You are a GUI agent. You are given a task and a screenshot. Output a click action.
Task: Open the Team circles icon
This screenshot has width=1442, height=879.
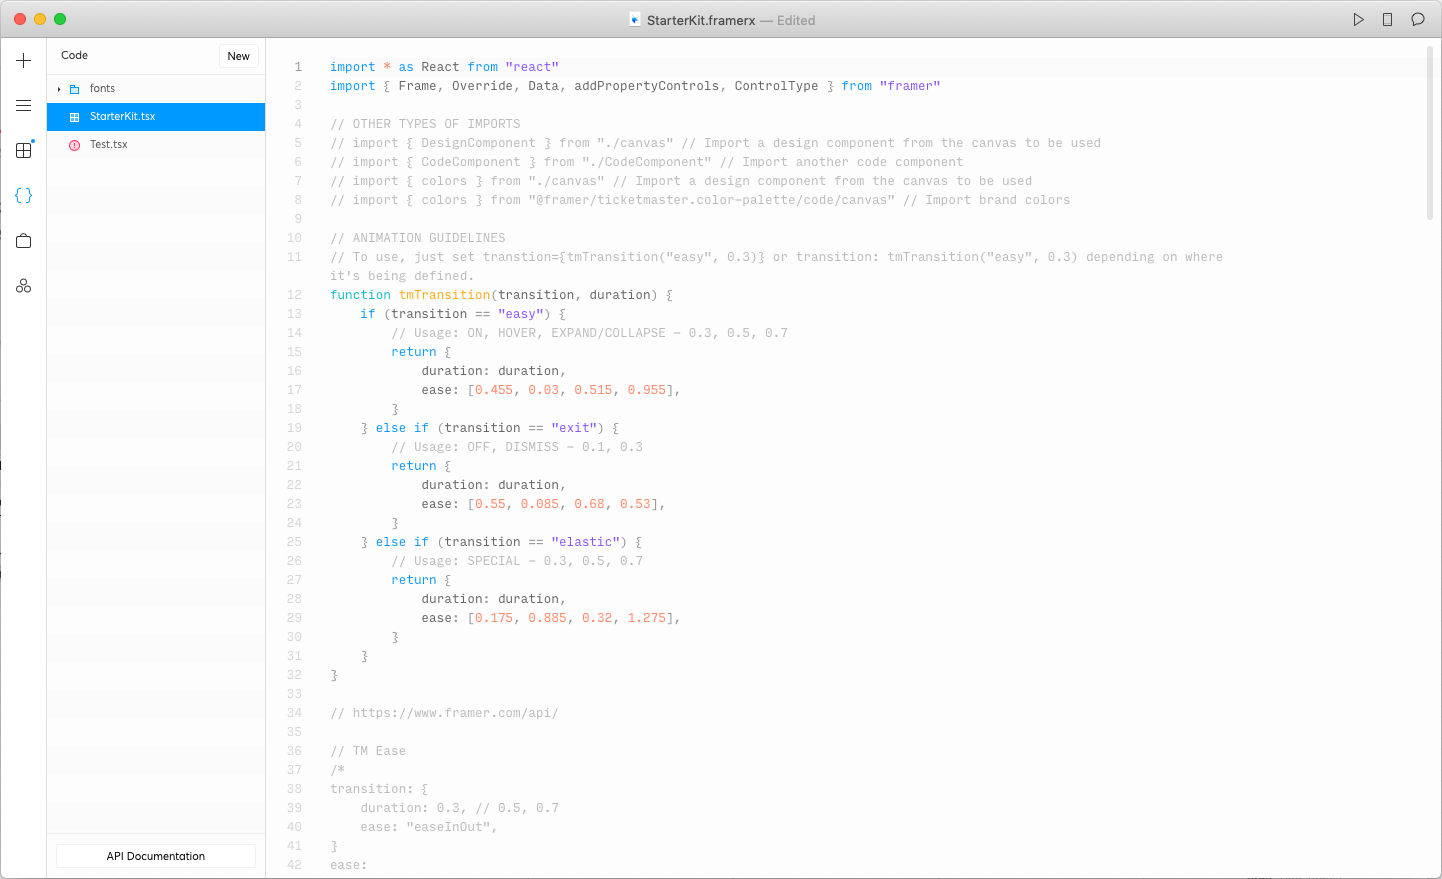point(24,286)
